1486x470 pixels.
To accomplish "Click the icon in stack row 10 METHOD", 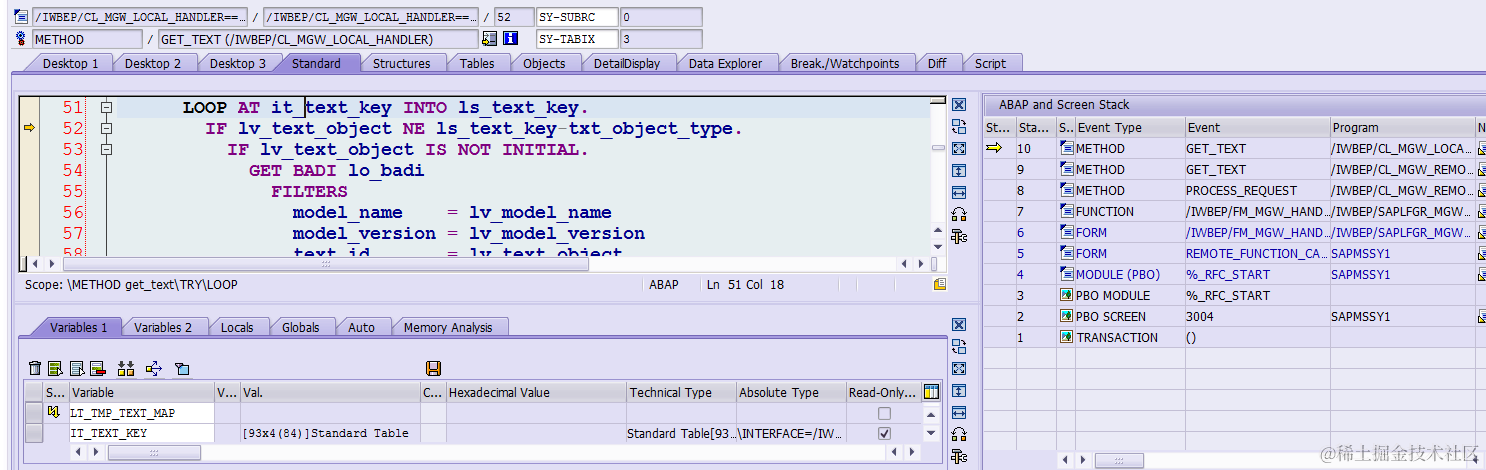I will 1067,148.
